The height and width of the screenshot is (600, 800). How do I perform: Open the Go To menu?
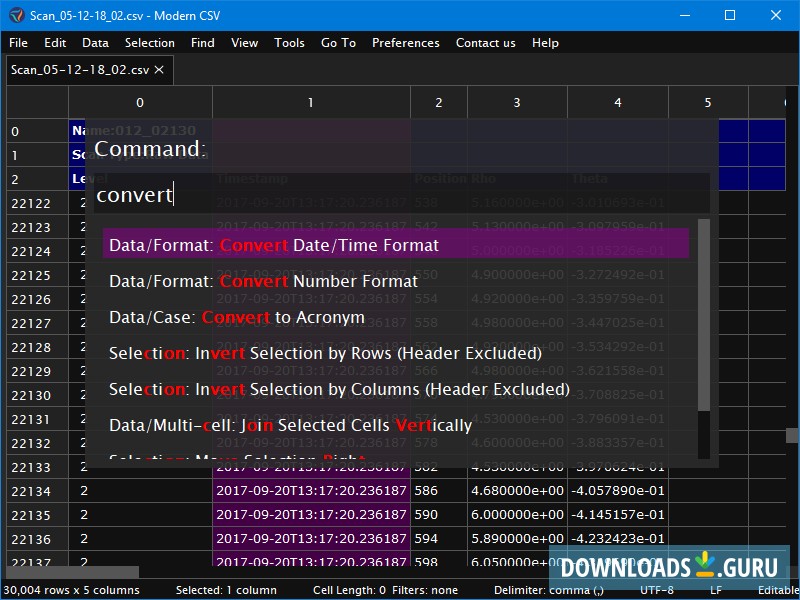click(338, 43)
